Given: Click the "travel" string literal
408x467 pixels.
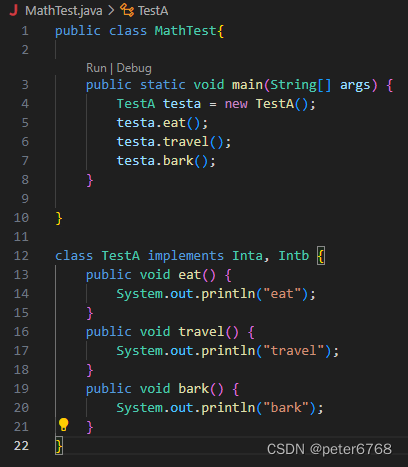Looking at the screenshot, I should click(x=293, y=351).
